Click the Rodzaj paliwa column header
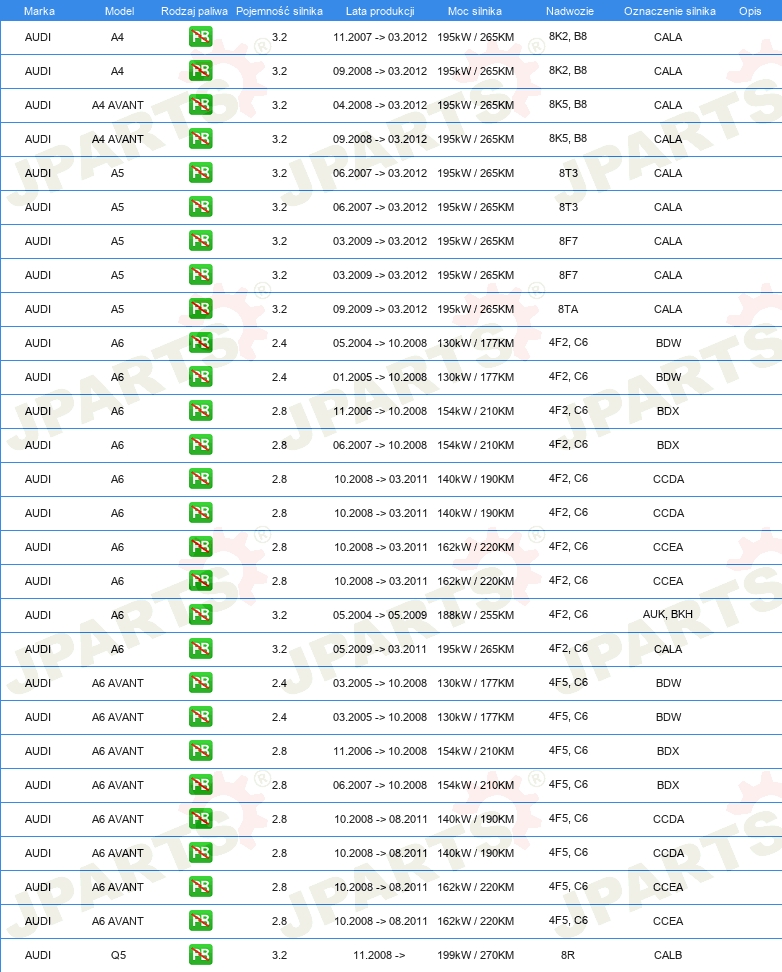This screenshot has width=782, height=972. (x=194, y=11)
